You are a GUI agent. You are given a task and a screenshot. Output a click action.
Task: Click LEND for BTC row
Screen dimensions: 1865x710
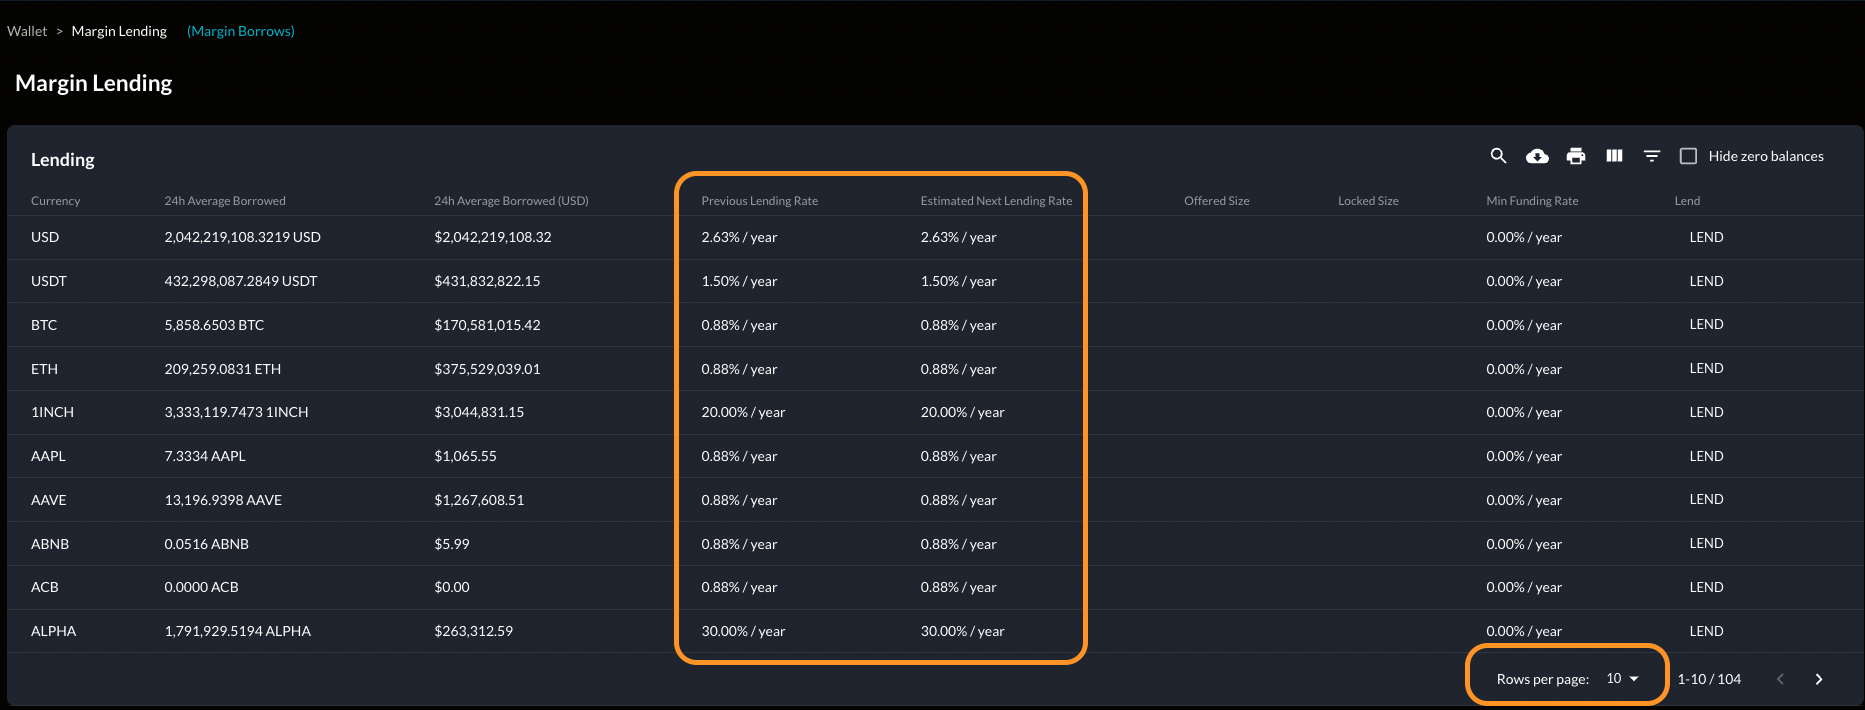[x=1706, y=325]
